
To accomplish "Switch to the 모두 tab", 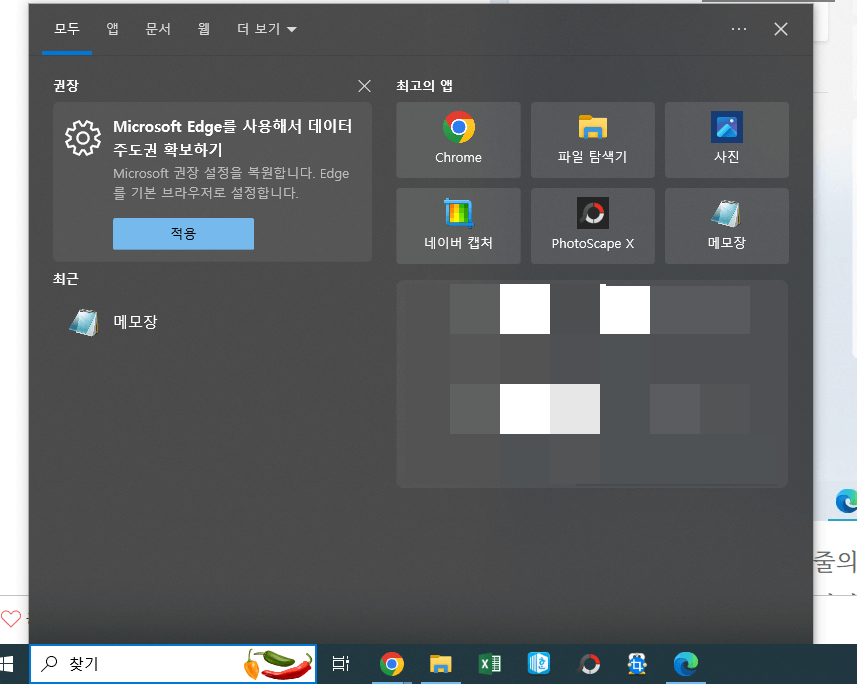I will click(x=67, y=29).
